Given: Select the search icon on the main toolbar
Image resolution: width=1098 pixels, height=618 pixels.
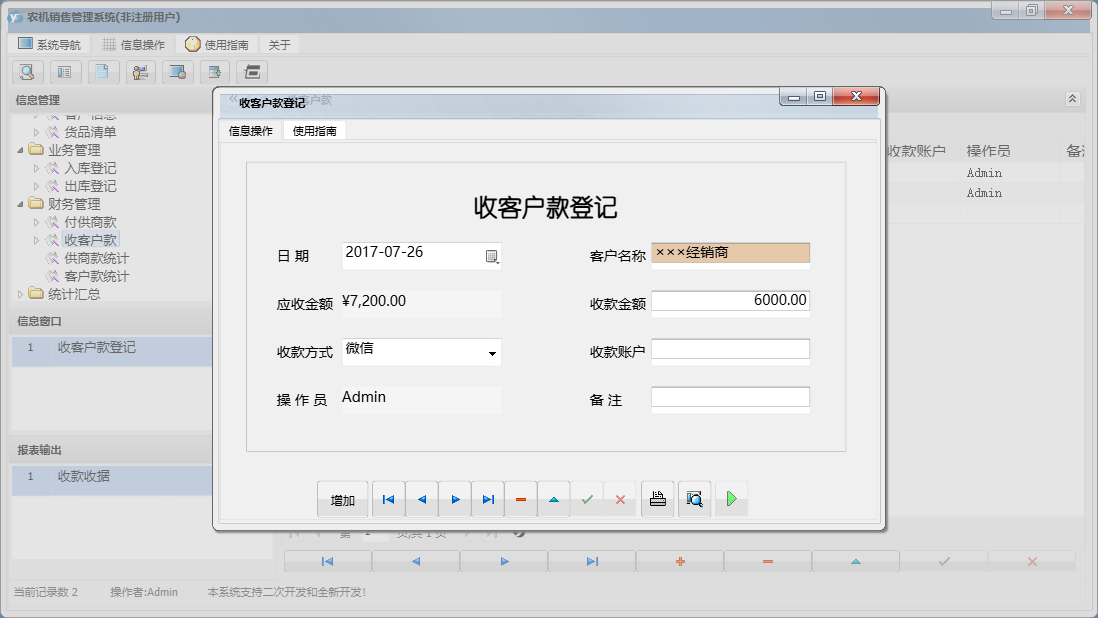Looking at the screenshot, I should [27, 72].
